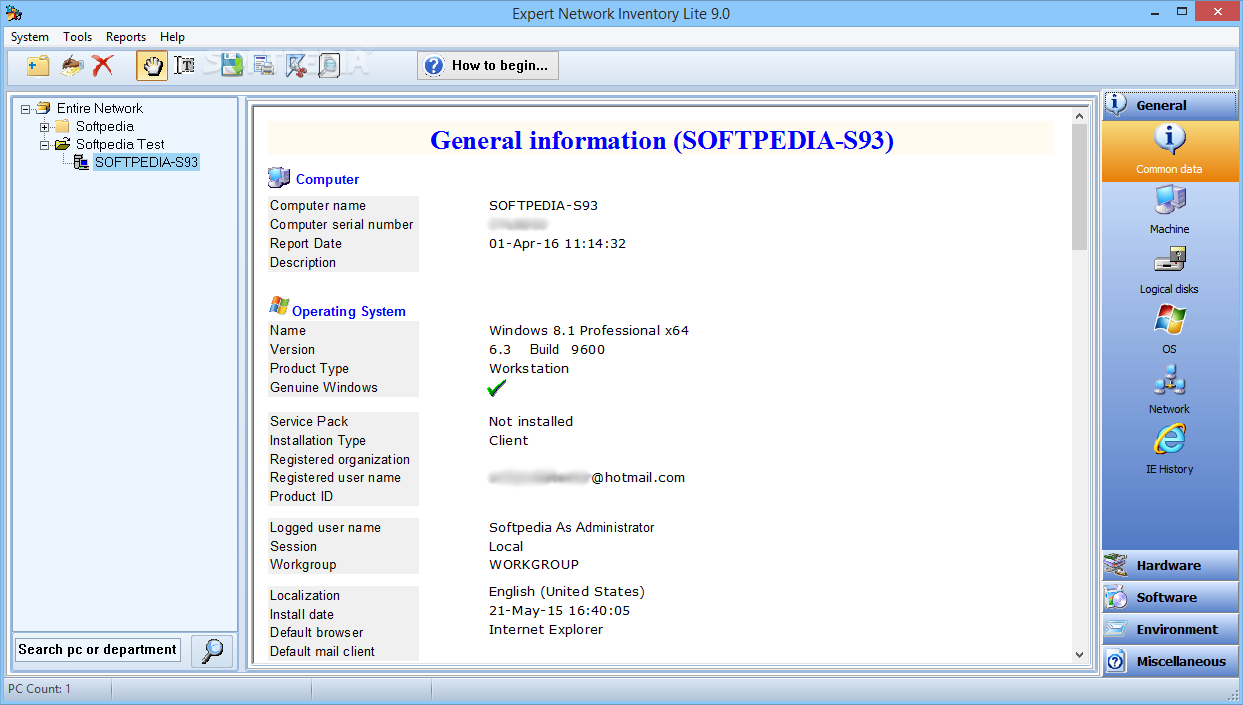Expand the Environment sidebar section
The width and height of the screenshot is (1243, 705).
coord(1169,629)
